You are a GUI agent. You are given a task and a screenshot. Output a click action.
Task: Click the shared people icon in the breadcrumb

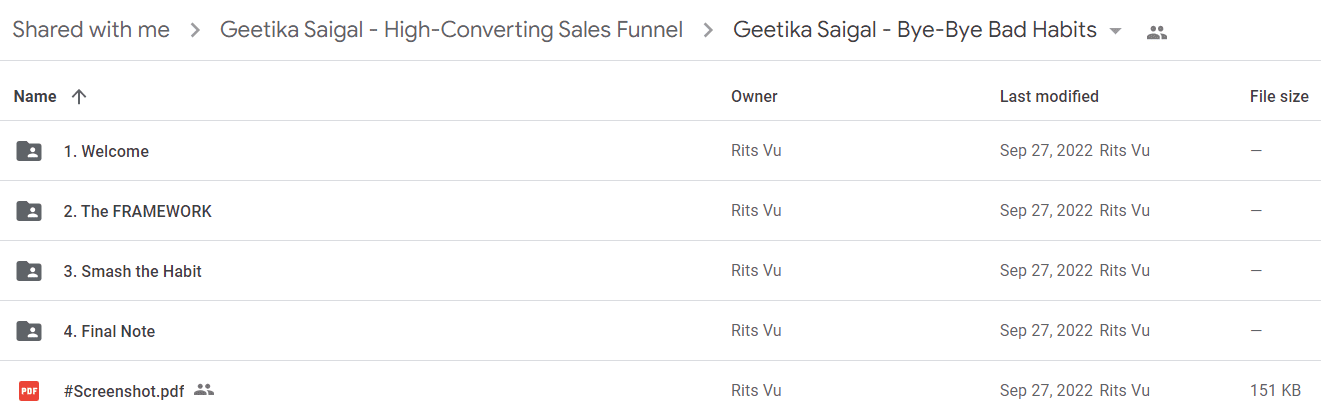1157,32
